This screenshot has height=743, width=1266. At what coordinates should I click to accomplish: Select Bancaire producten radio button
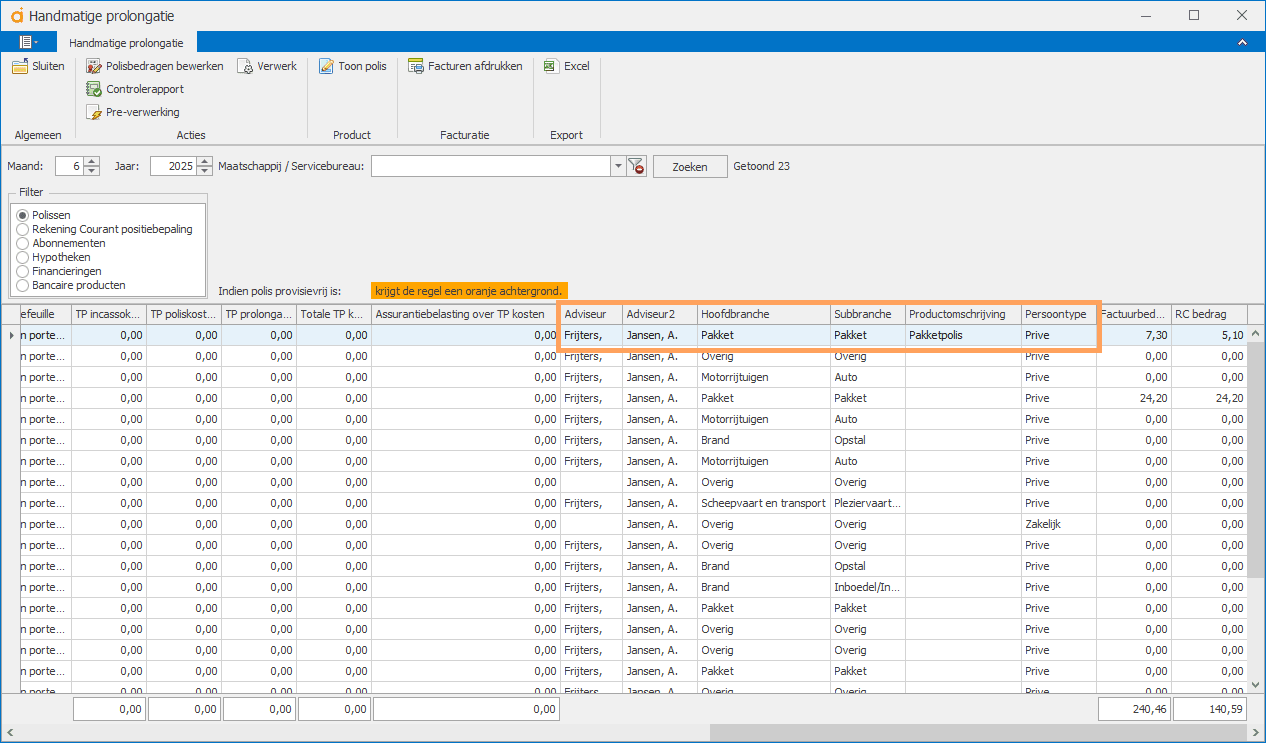click(23, 285)
